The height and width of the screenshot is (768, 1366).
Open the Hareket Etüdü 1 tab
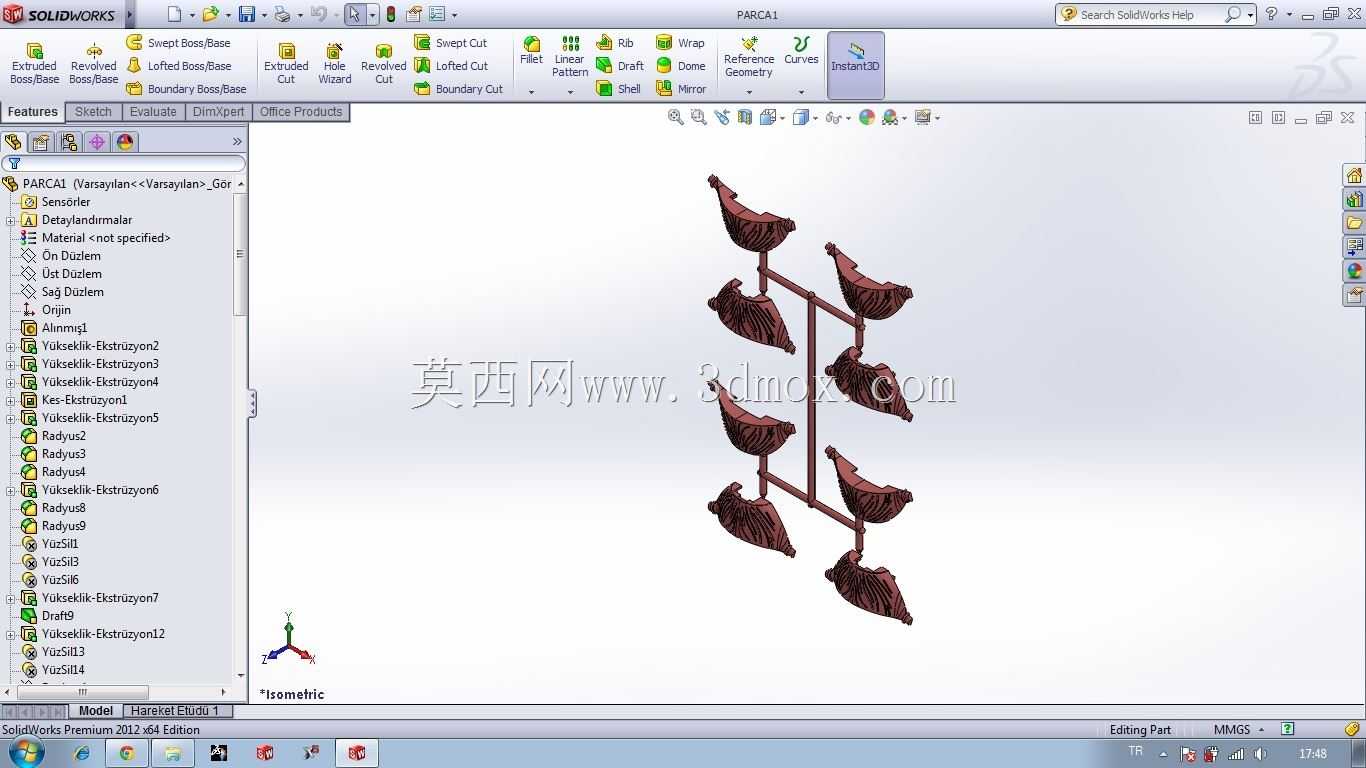(x=175, y=711)
